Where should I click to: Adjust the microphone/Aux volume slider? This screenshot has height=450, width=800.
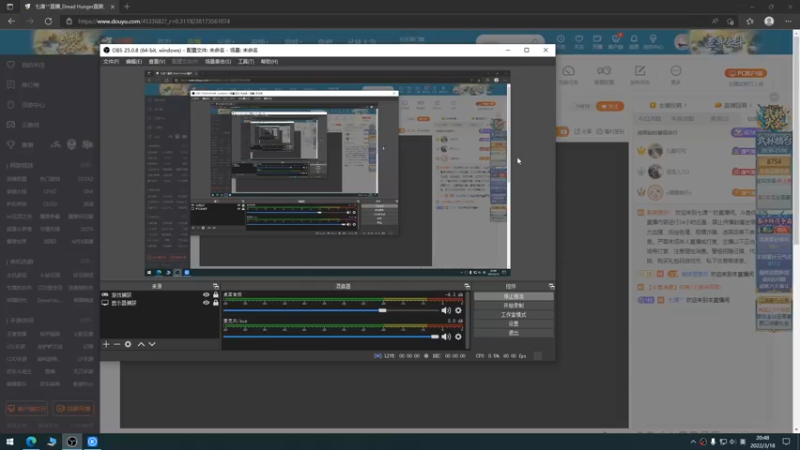pos(331,337)
